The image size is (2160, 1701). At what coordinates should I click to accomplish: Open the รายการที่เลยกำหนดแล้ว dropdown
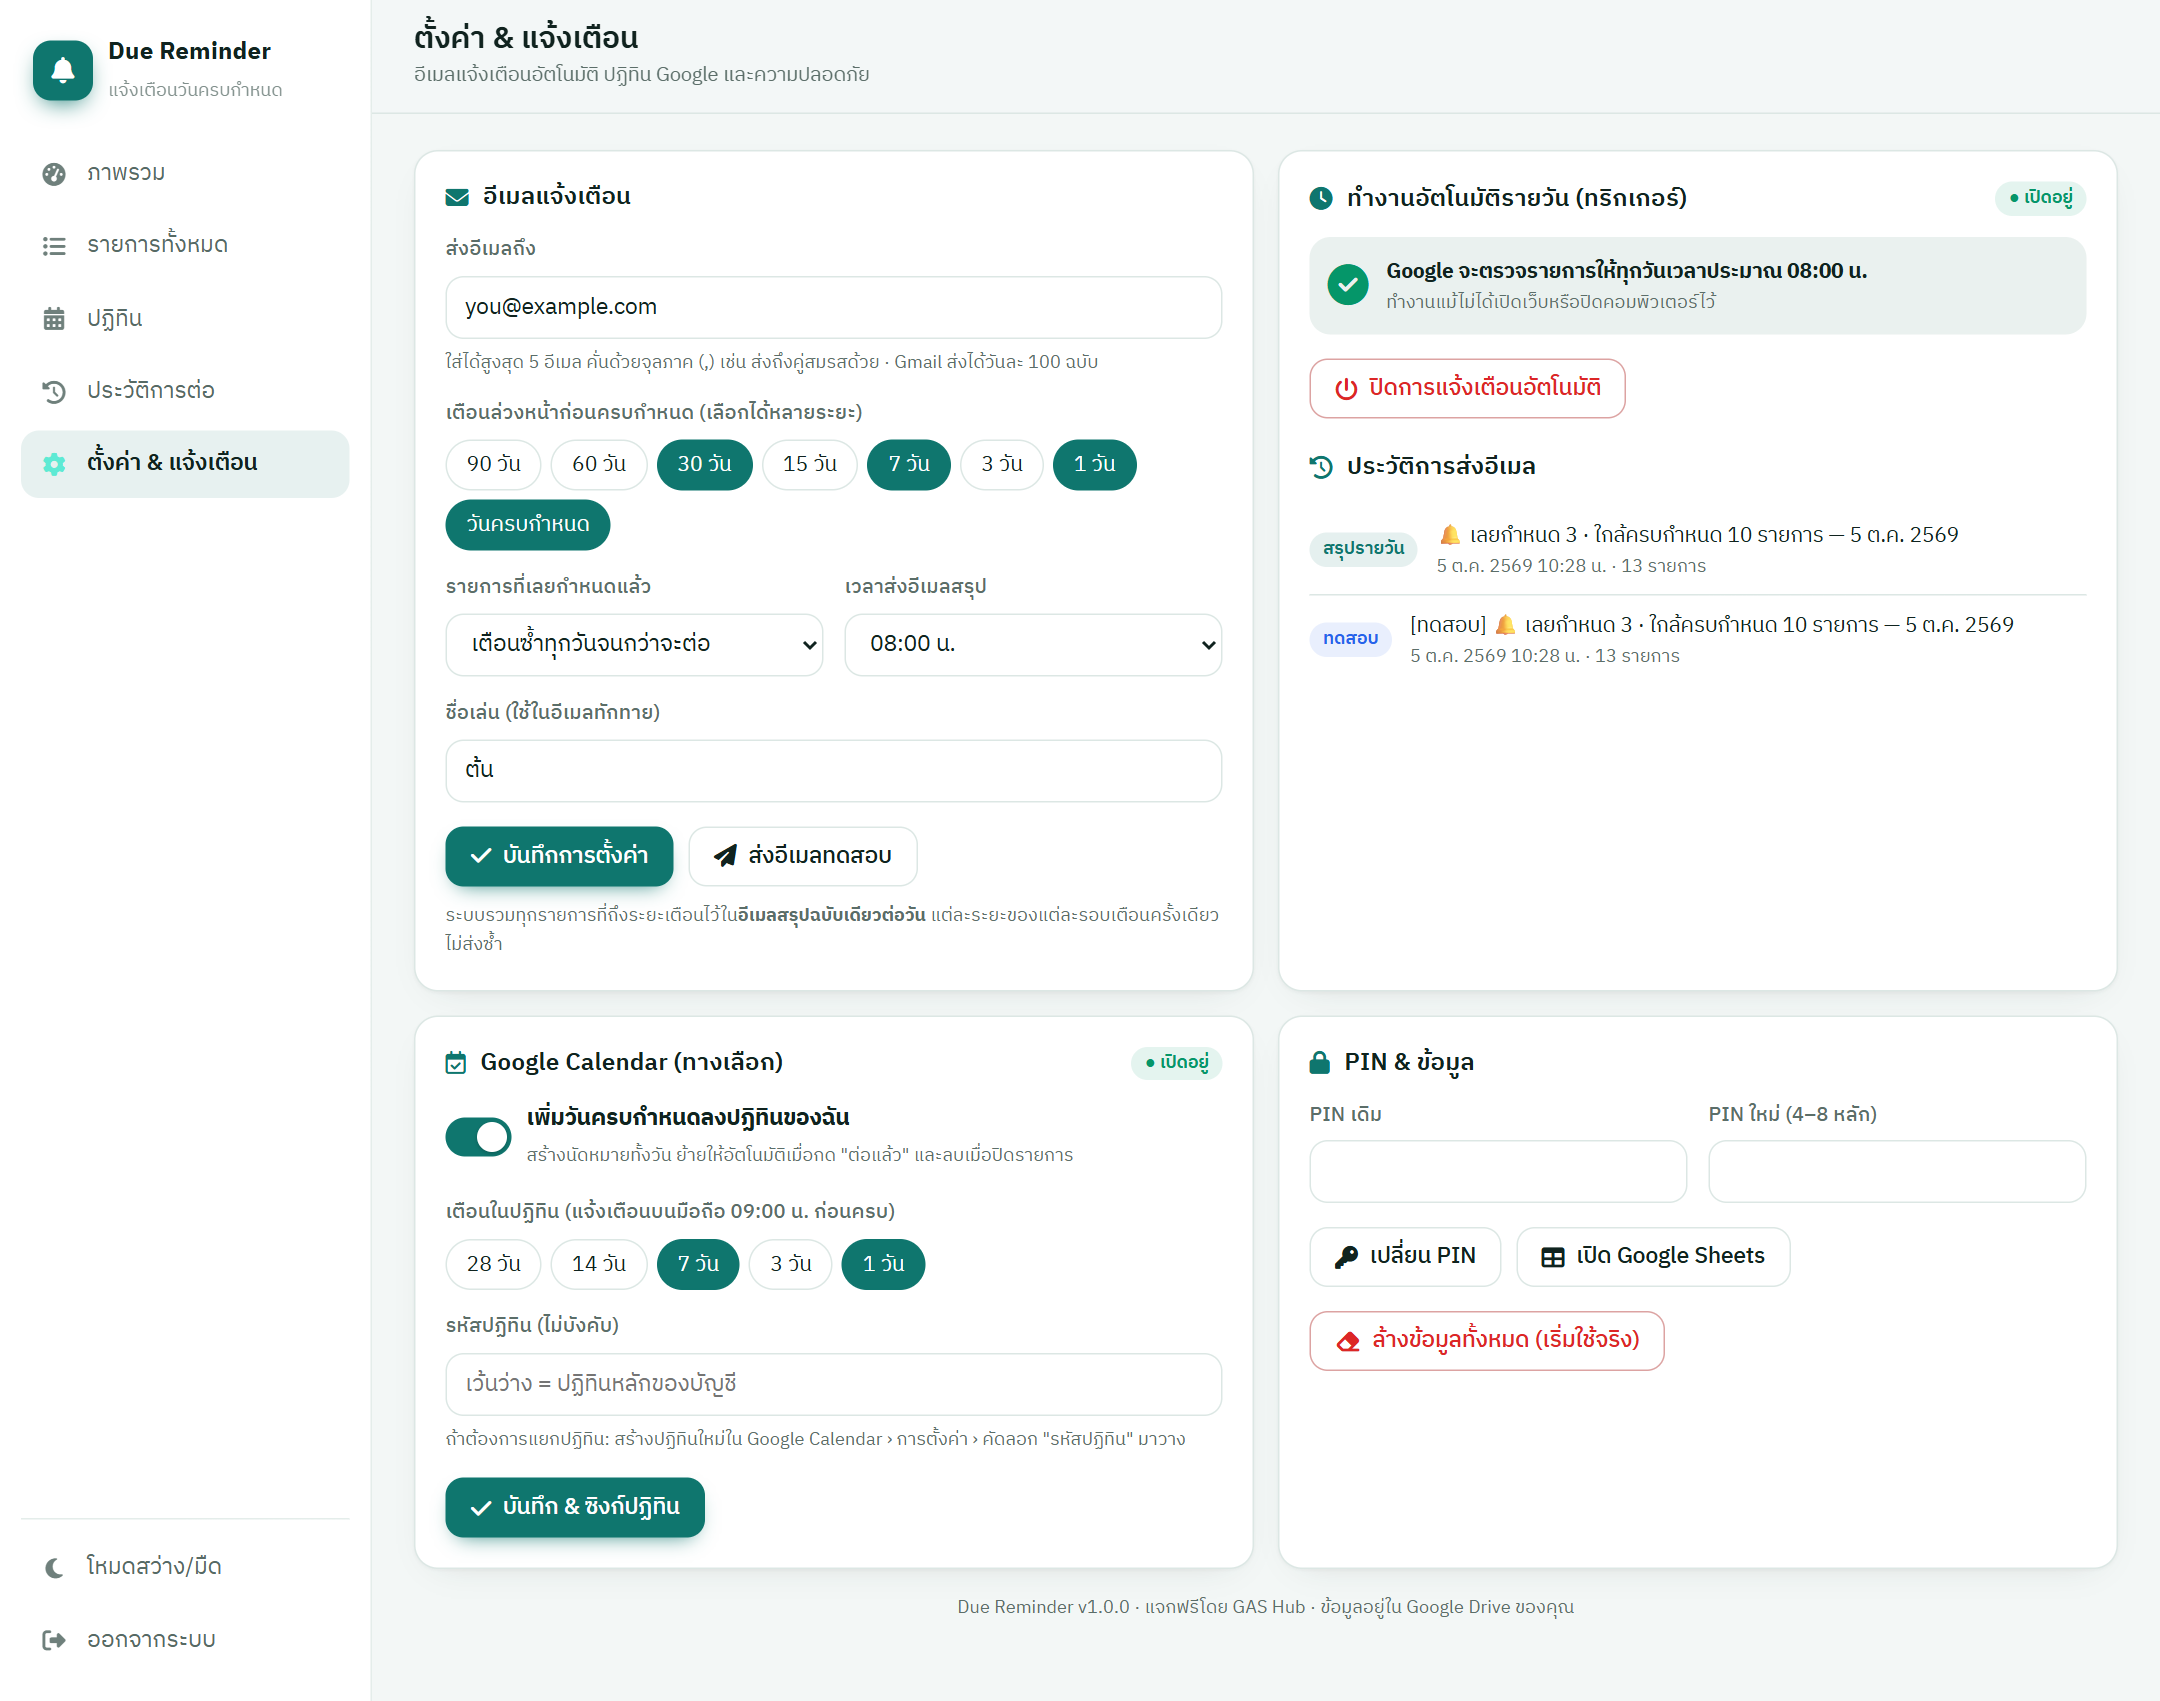pyautogui.click(x=634, y=645)
